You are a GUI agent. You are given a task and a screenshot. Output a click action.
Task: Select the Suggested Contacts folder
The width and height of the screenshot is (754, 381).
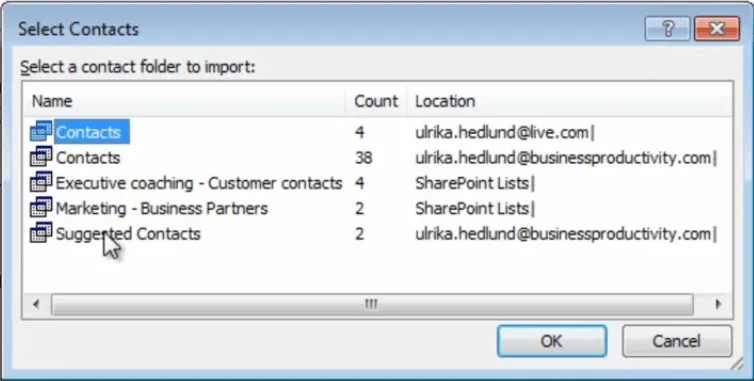pos(128,234)
